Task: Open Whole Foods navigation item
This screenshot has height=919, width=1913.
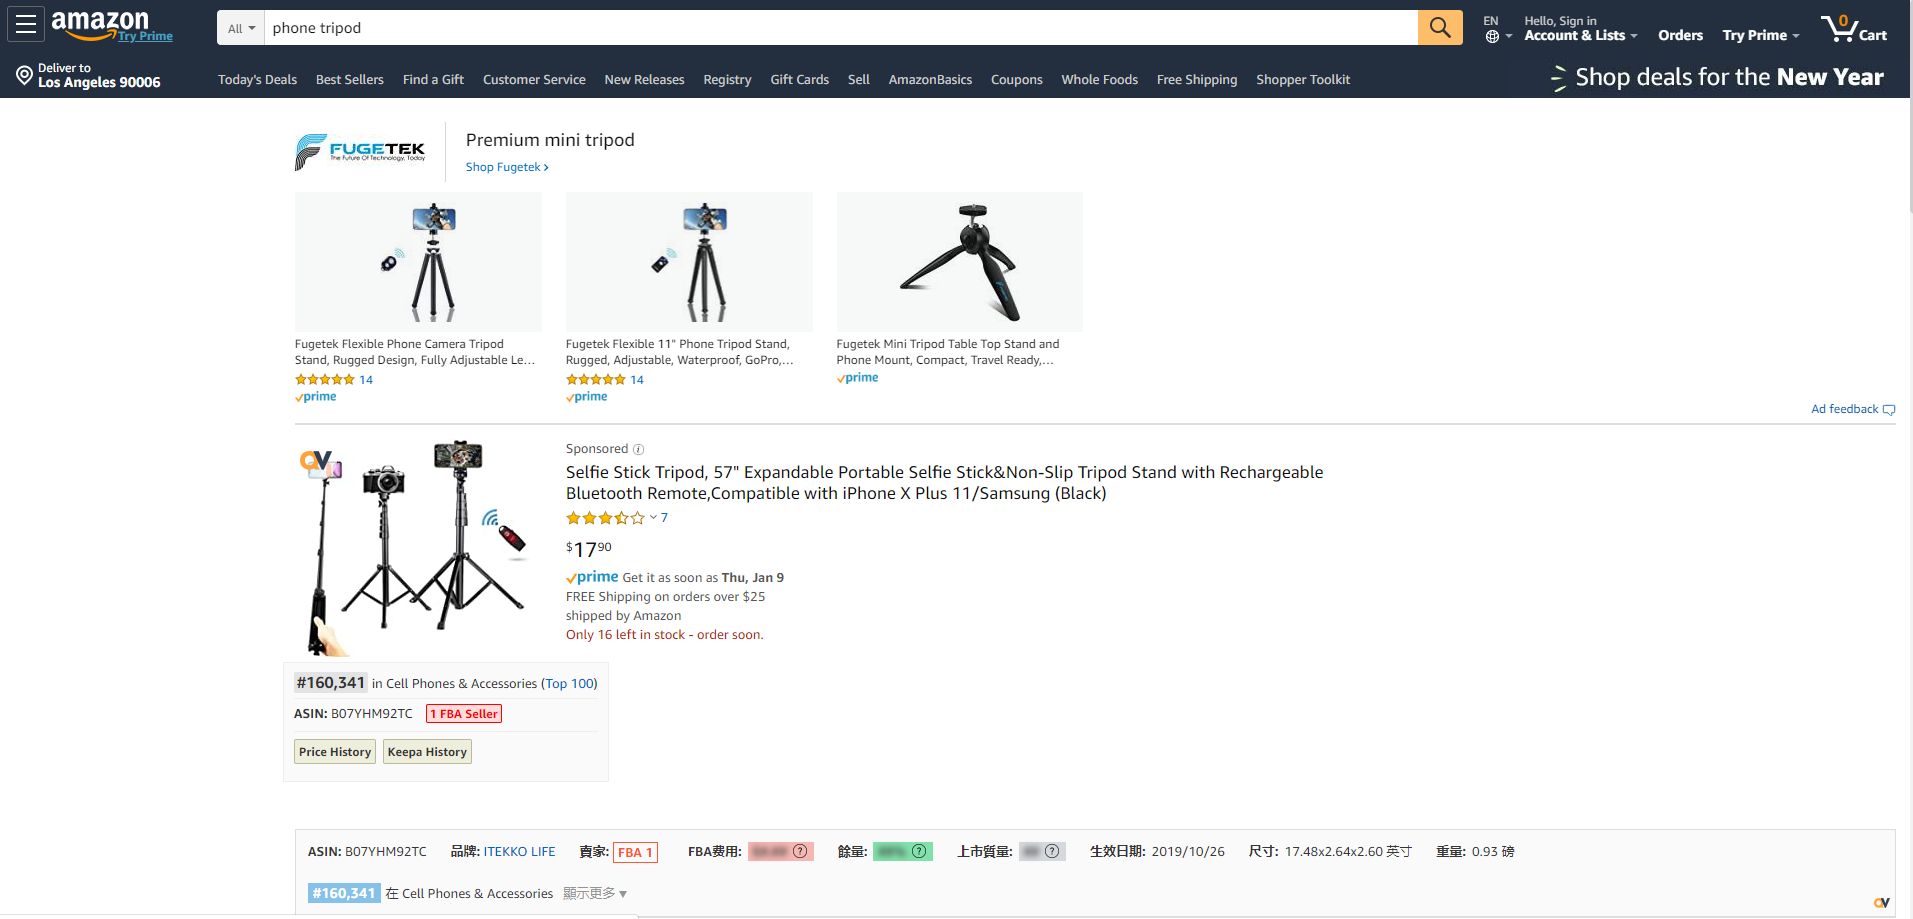Action: pos(1099,80)
